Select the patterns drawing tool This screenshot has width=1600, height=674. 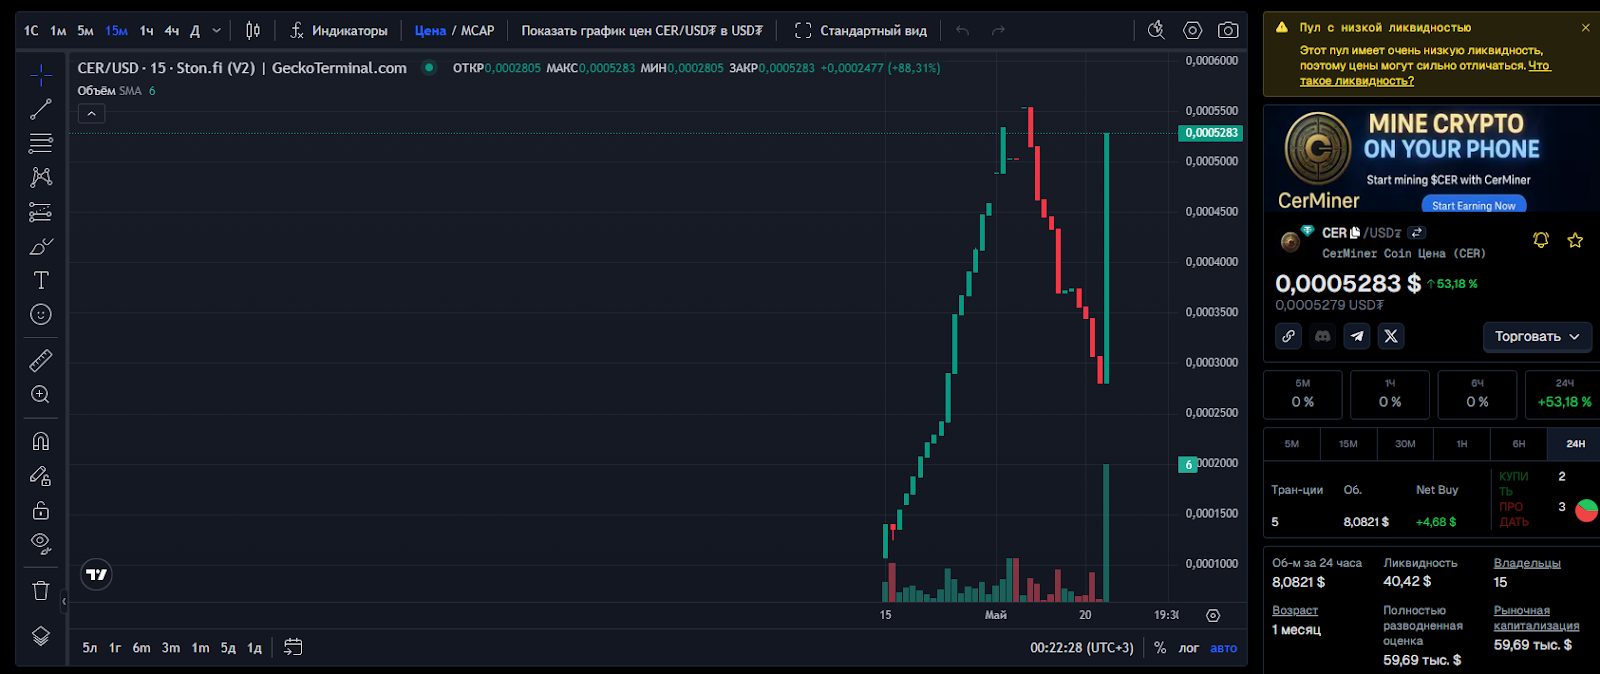[41, 177]
